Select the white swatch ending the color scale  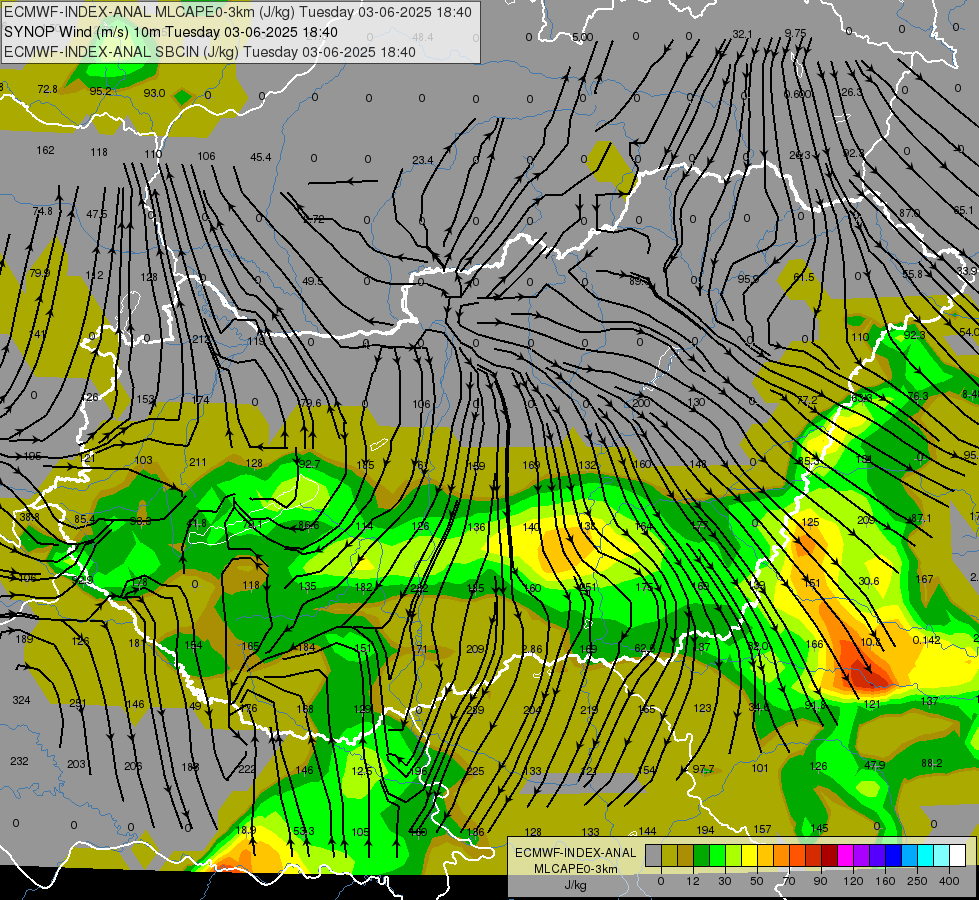click(957, 855)
